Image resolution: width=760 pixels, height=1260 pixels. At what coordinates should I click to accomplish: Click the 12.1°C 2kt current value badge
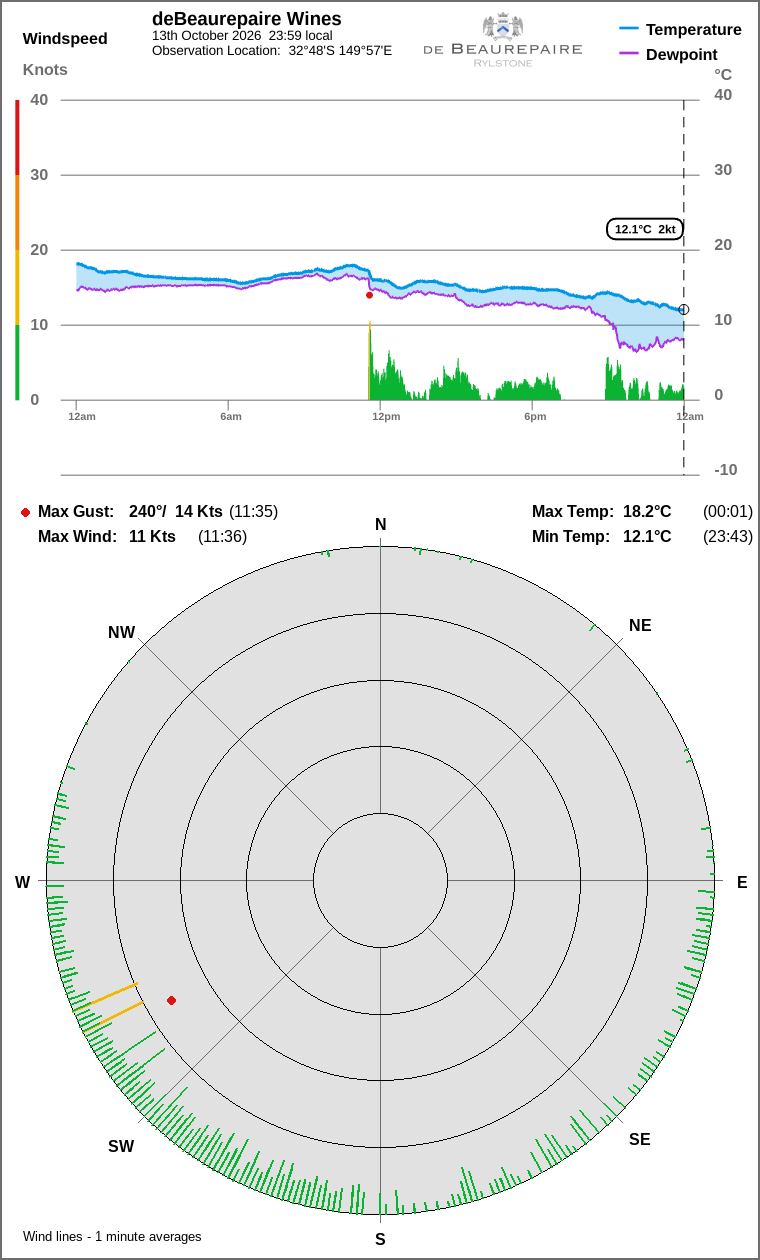pyautogui.click(x=645, y=229)
